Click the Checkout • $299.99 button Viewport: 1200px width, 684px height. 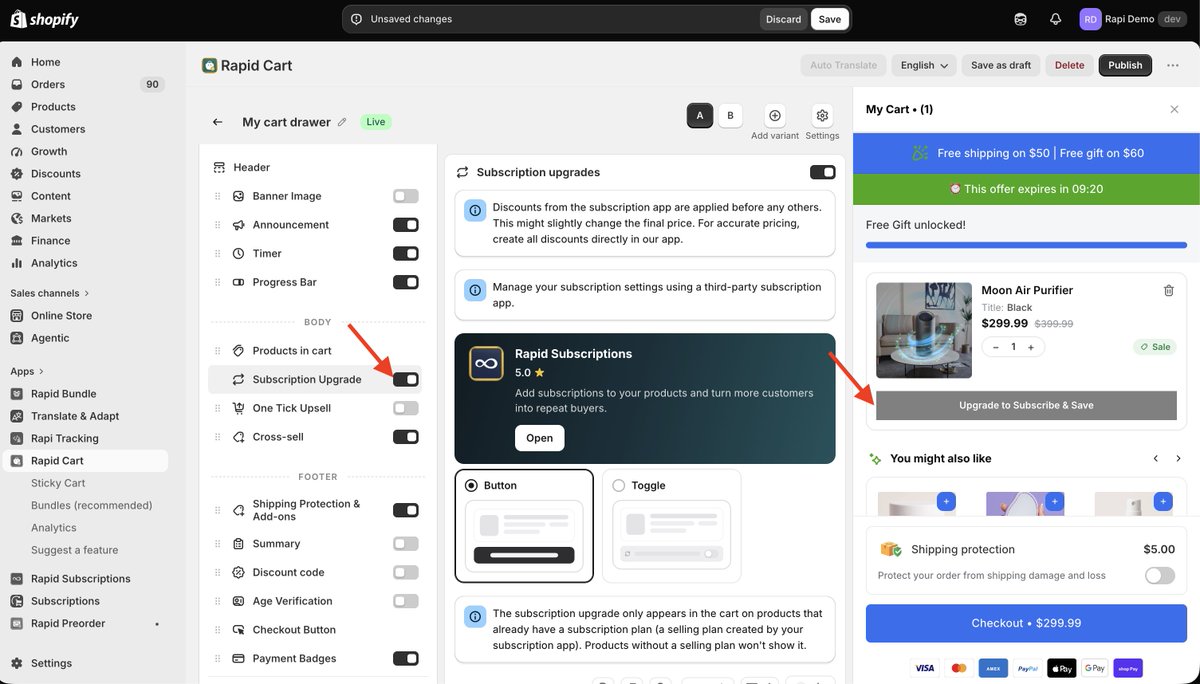tap(1026, 623)
